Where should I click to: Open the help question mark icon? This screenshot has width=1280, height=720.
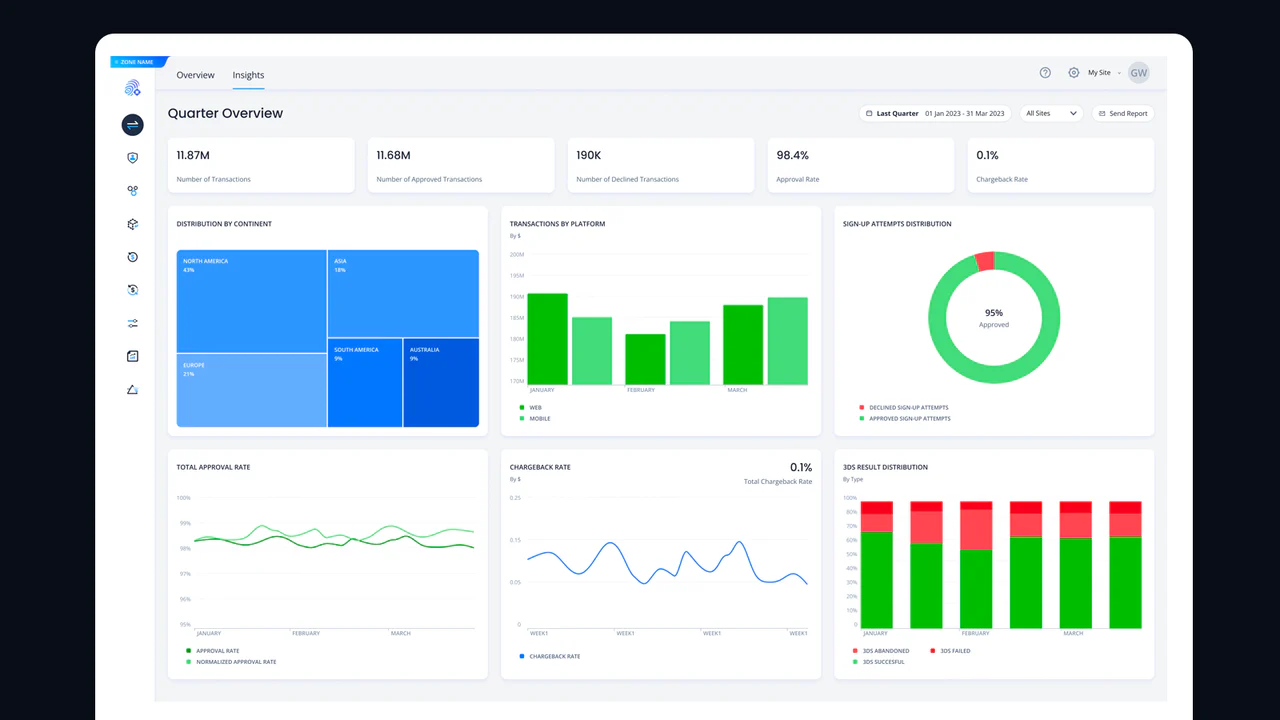tap(1045, 73)
